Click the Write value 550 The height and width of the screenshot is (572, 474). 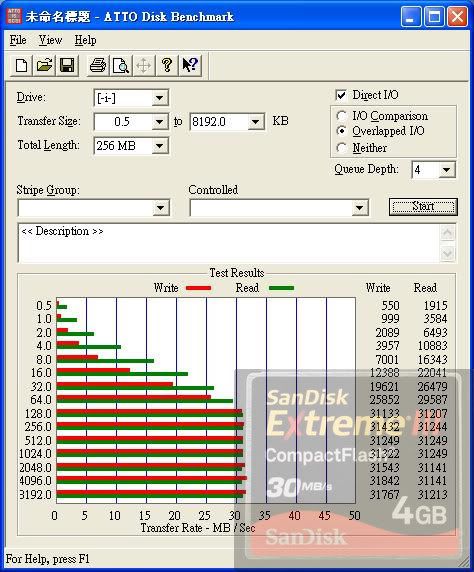(390, 305)
